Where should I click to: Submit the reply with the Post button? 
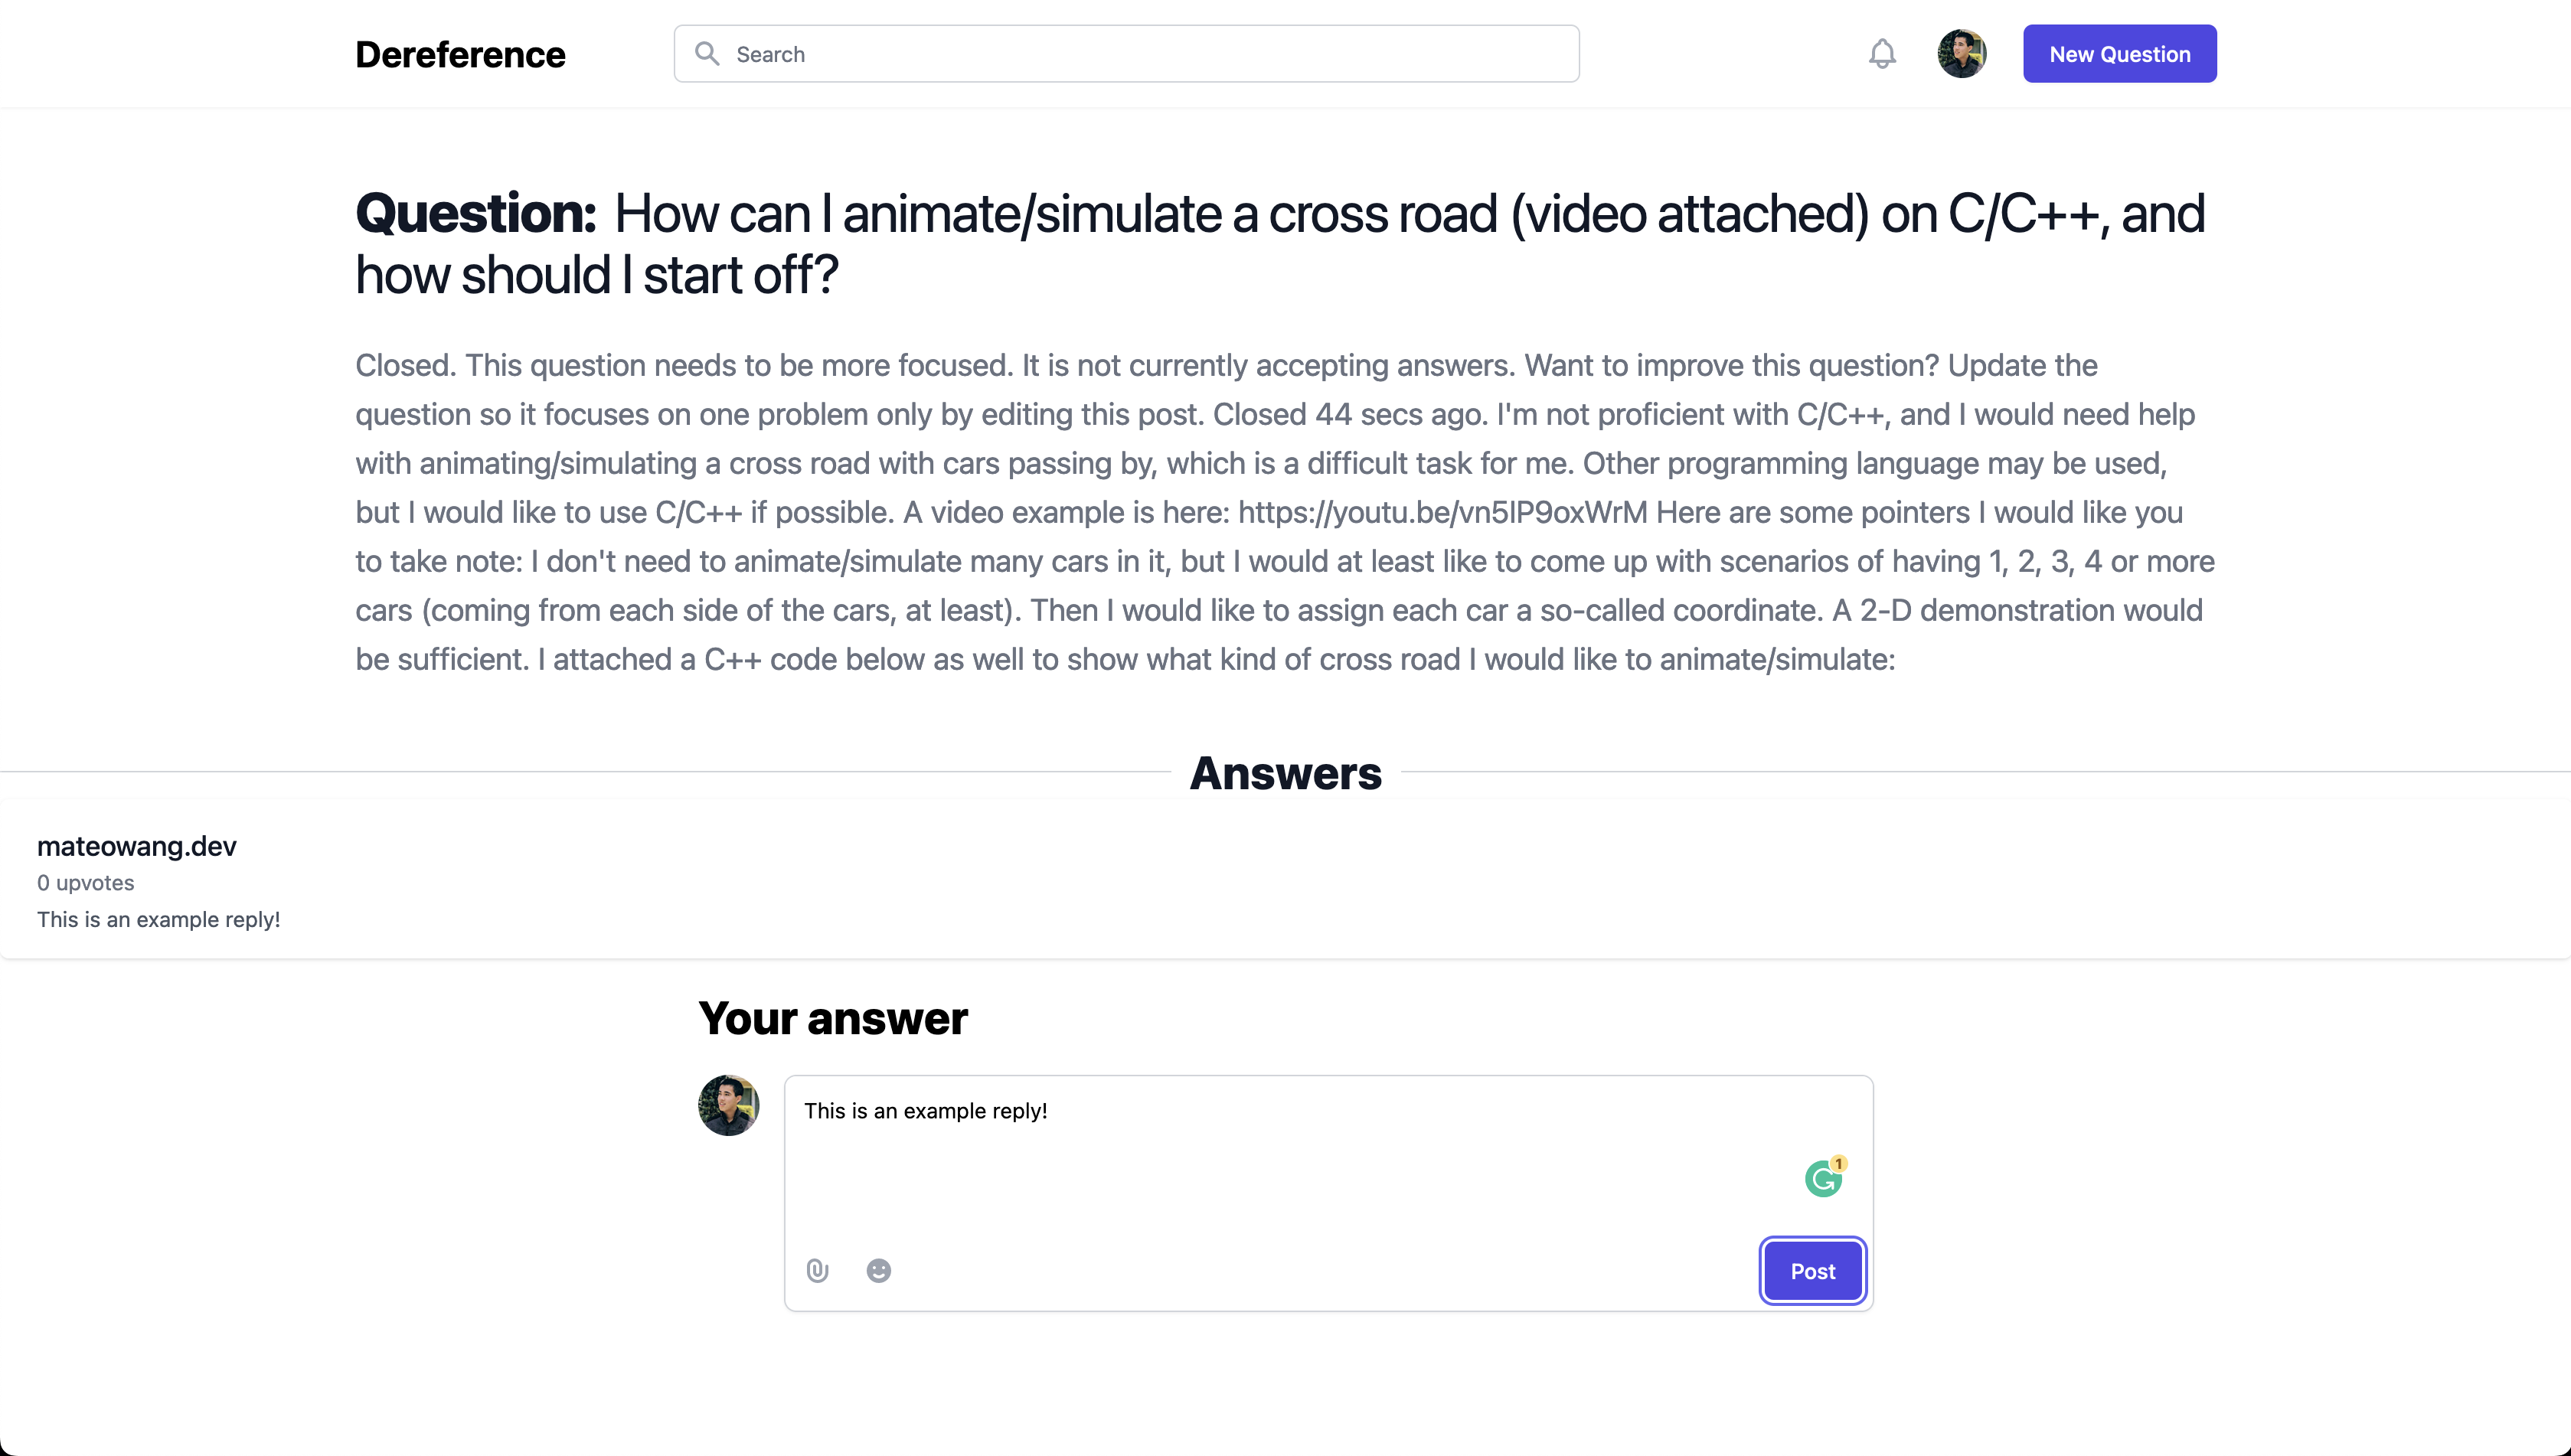1812,1271
